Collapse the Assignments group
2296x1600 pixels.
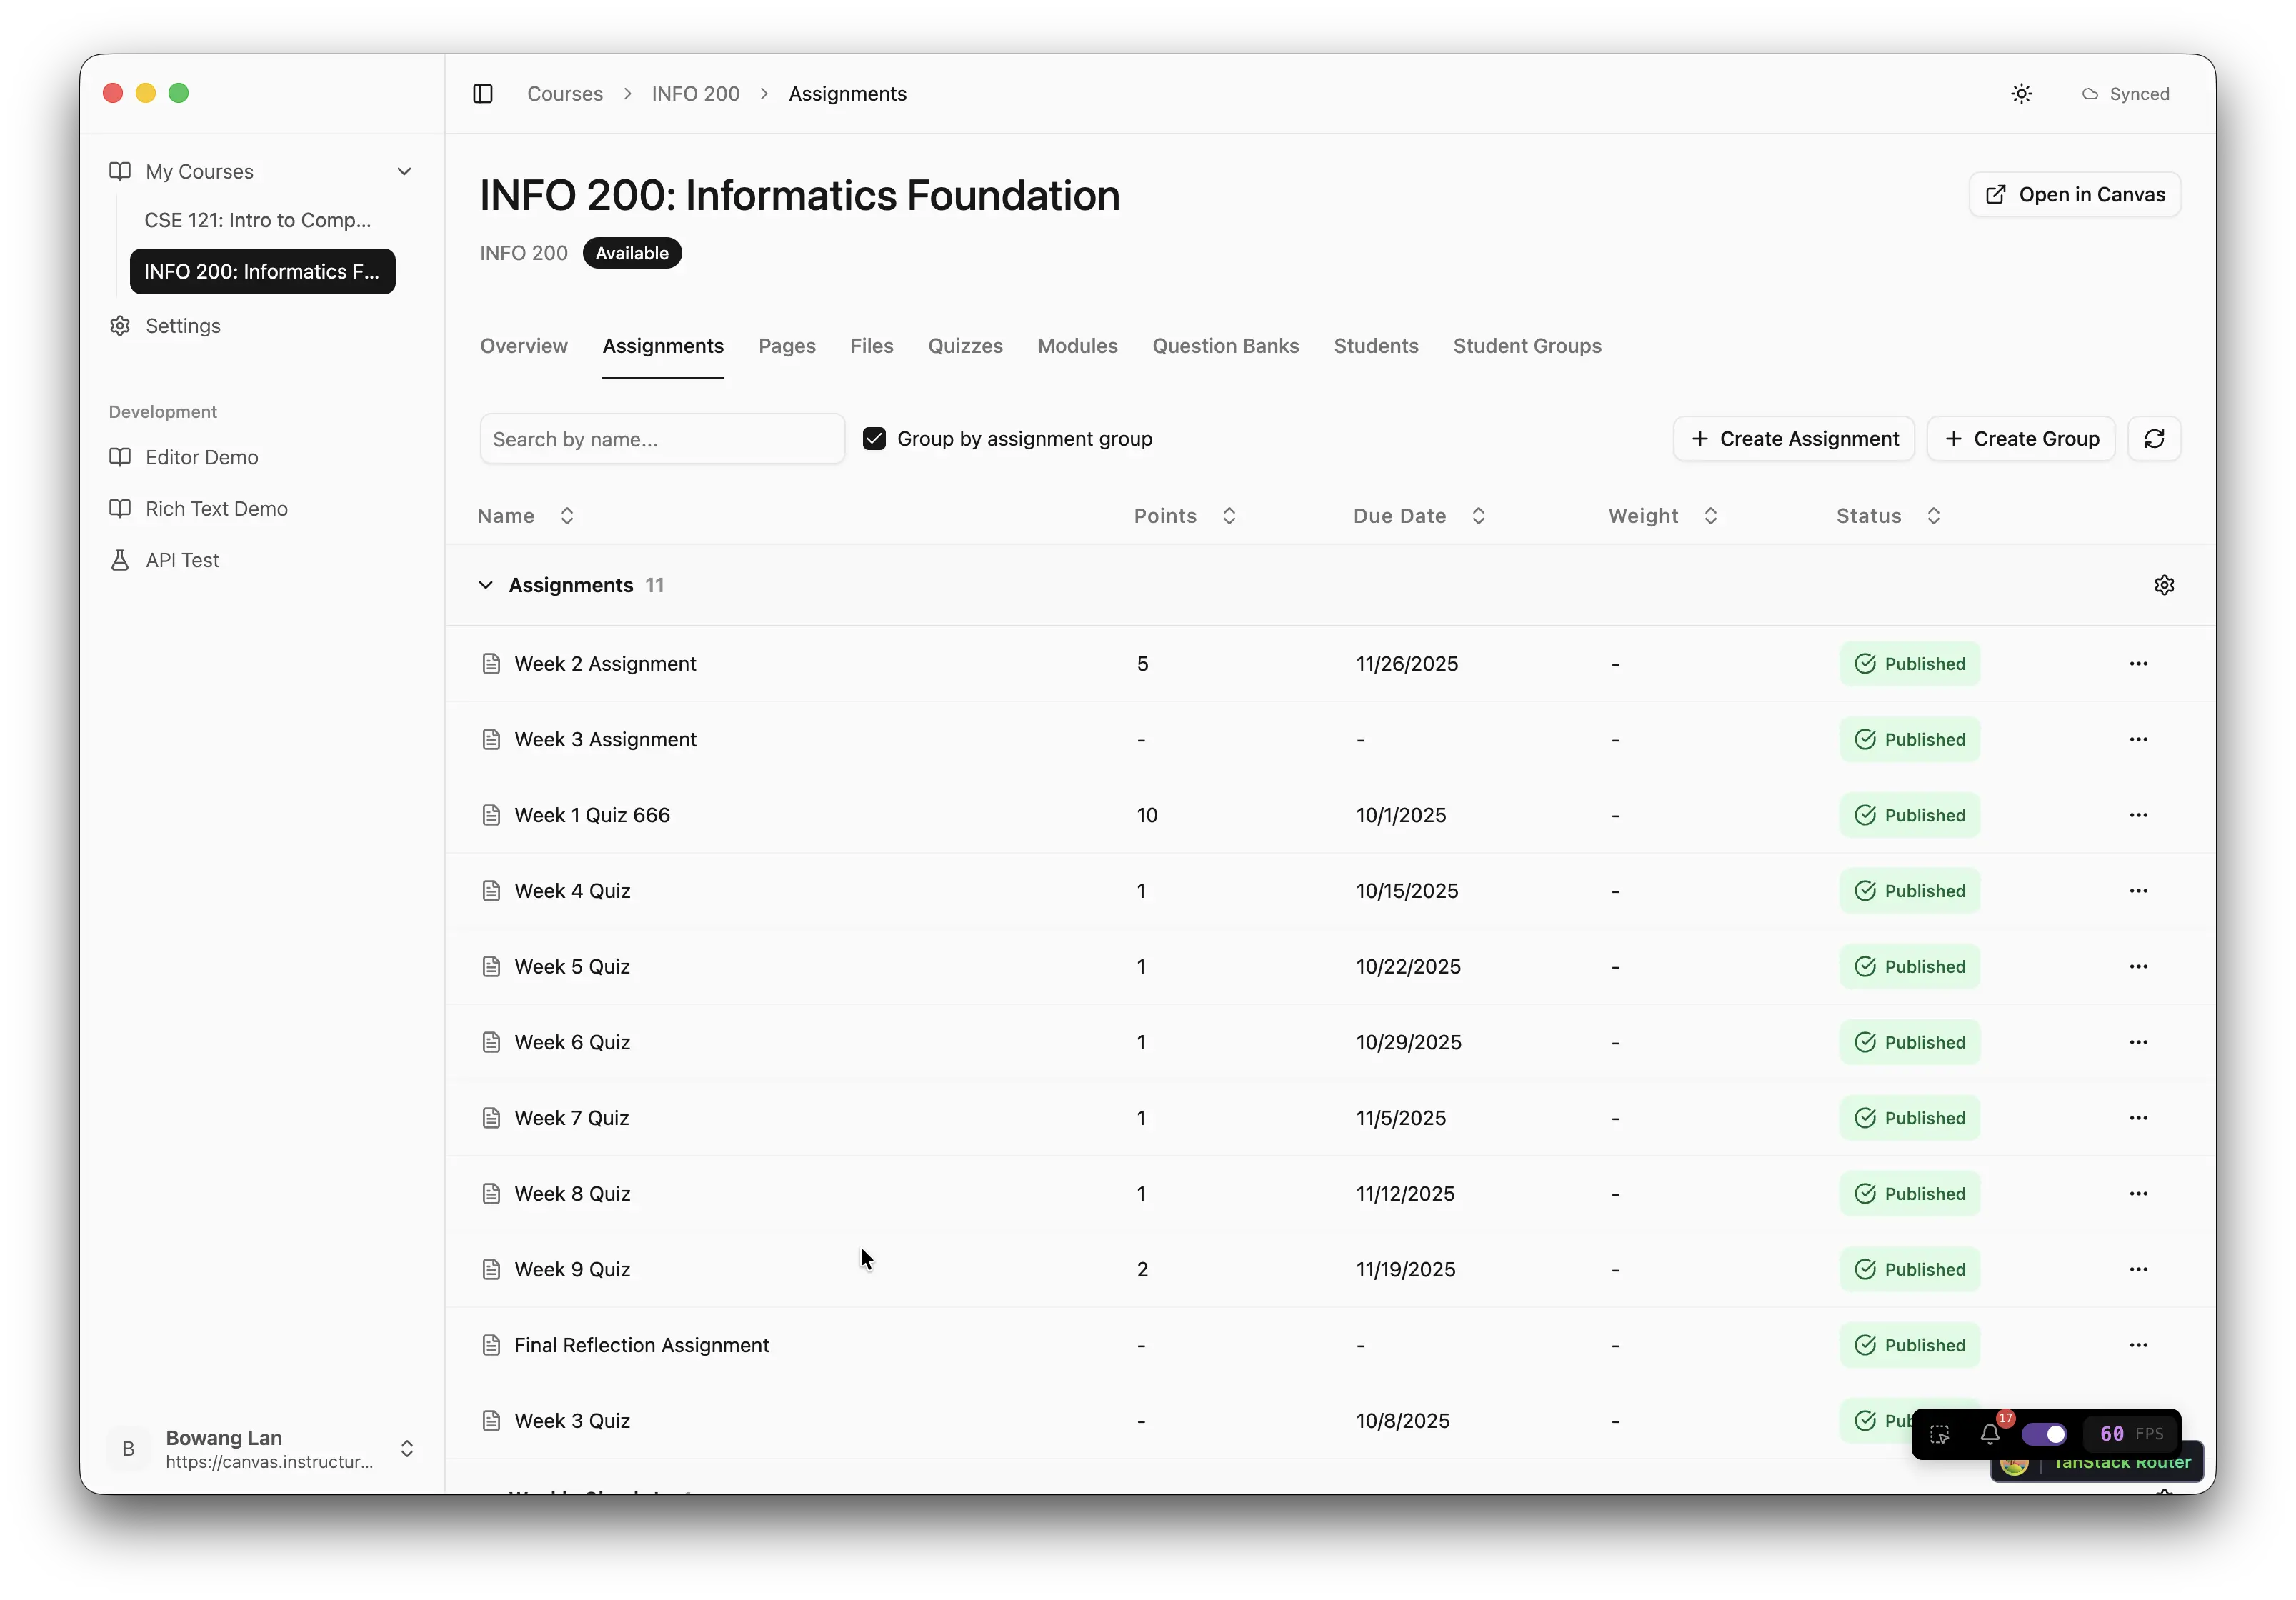click(486, 585)
